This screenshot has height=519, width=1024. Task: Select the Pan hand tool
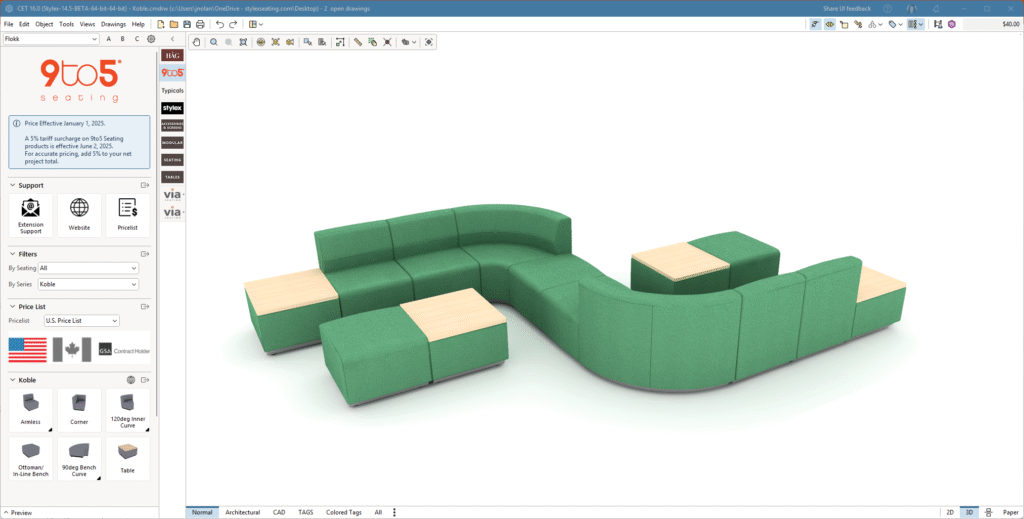tap(196, 42)
